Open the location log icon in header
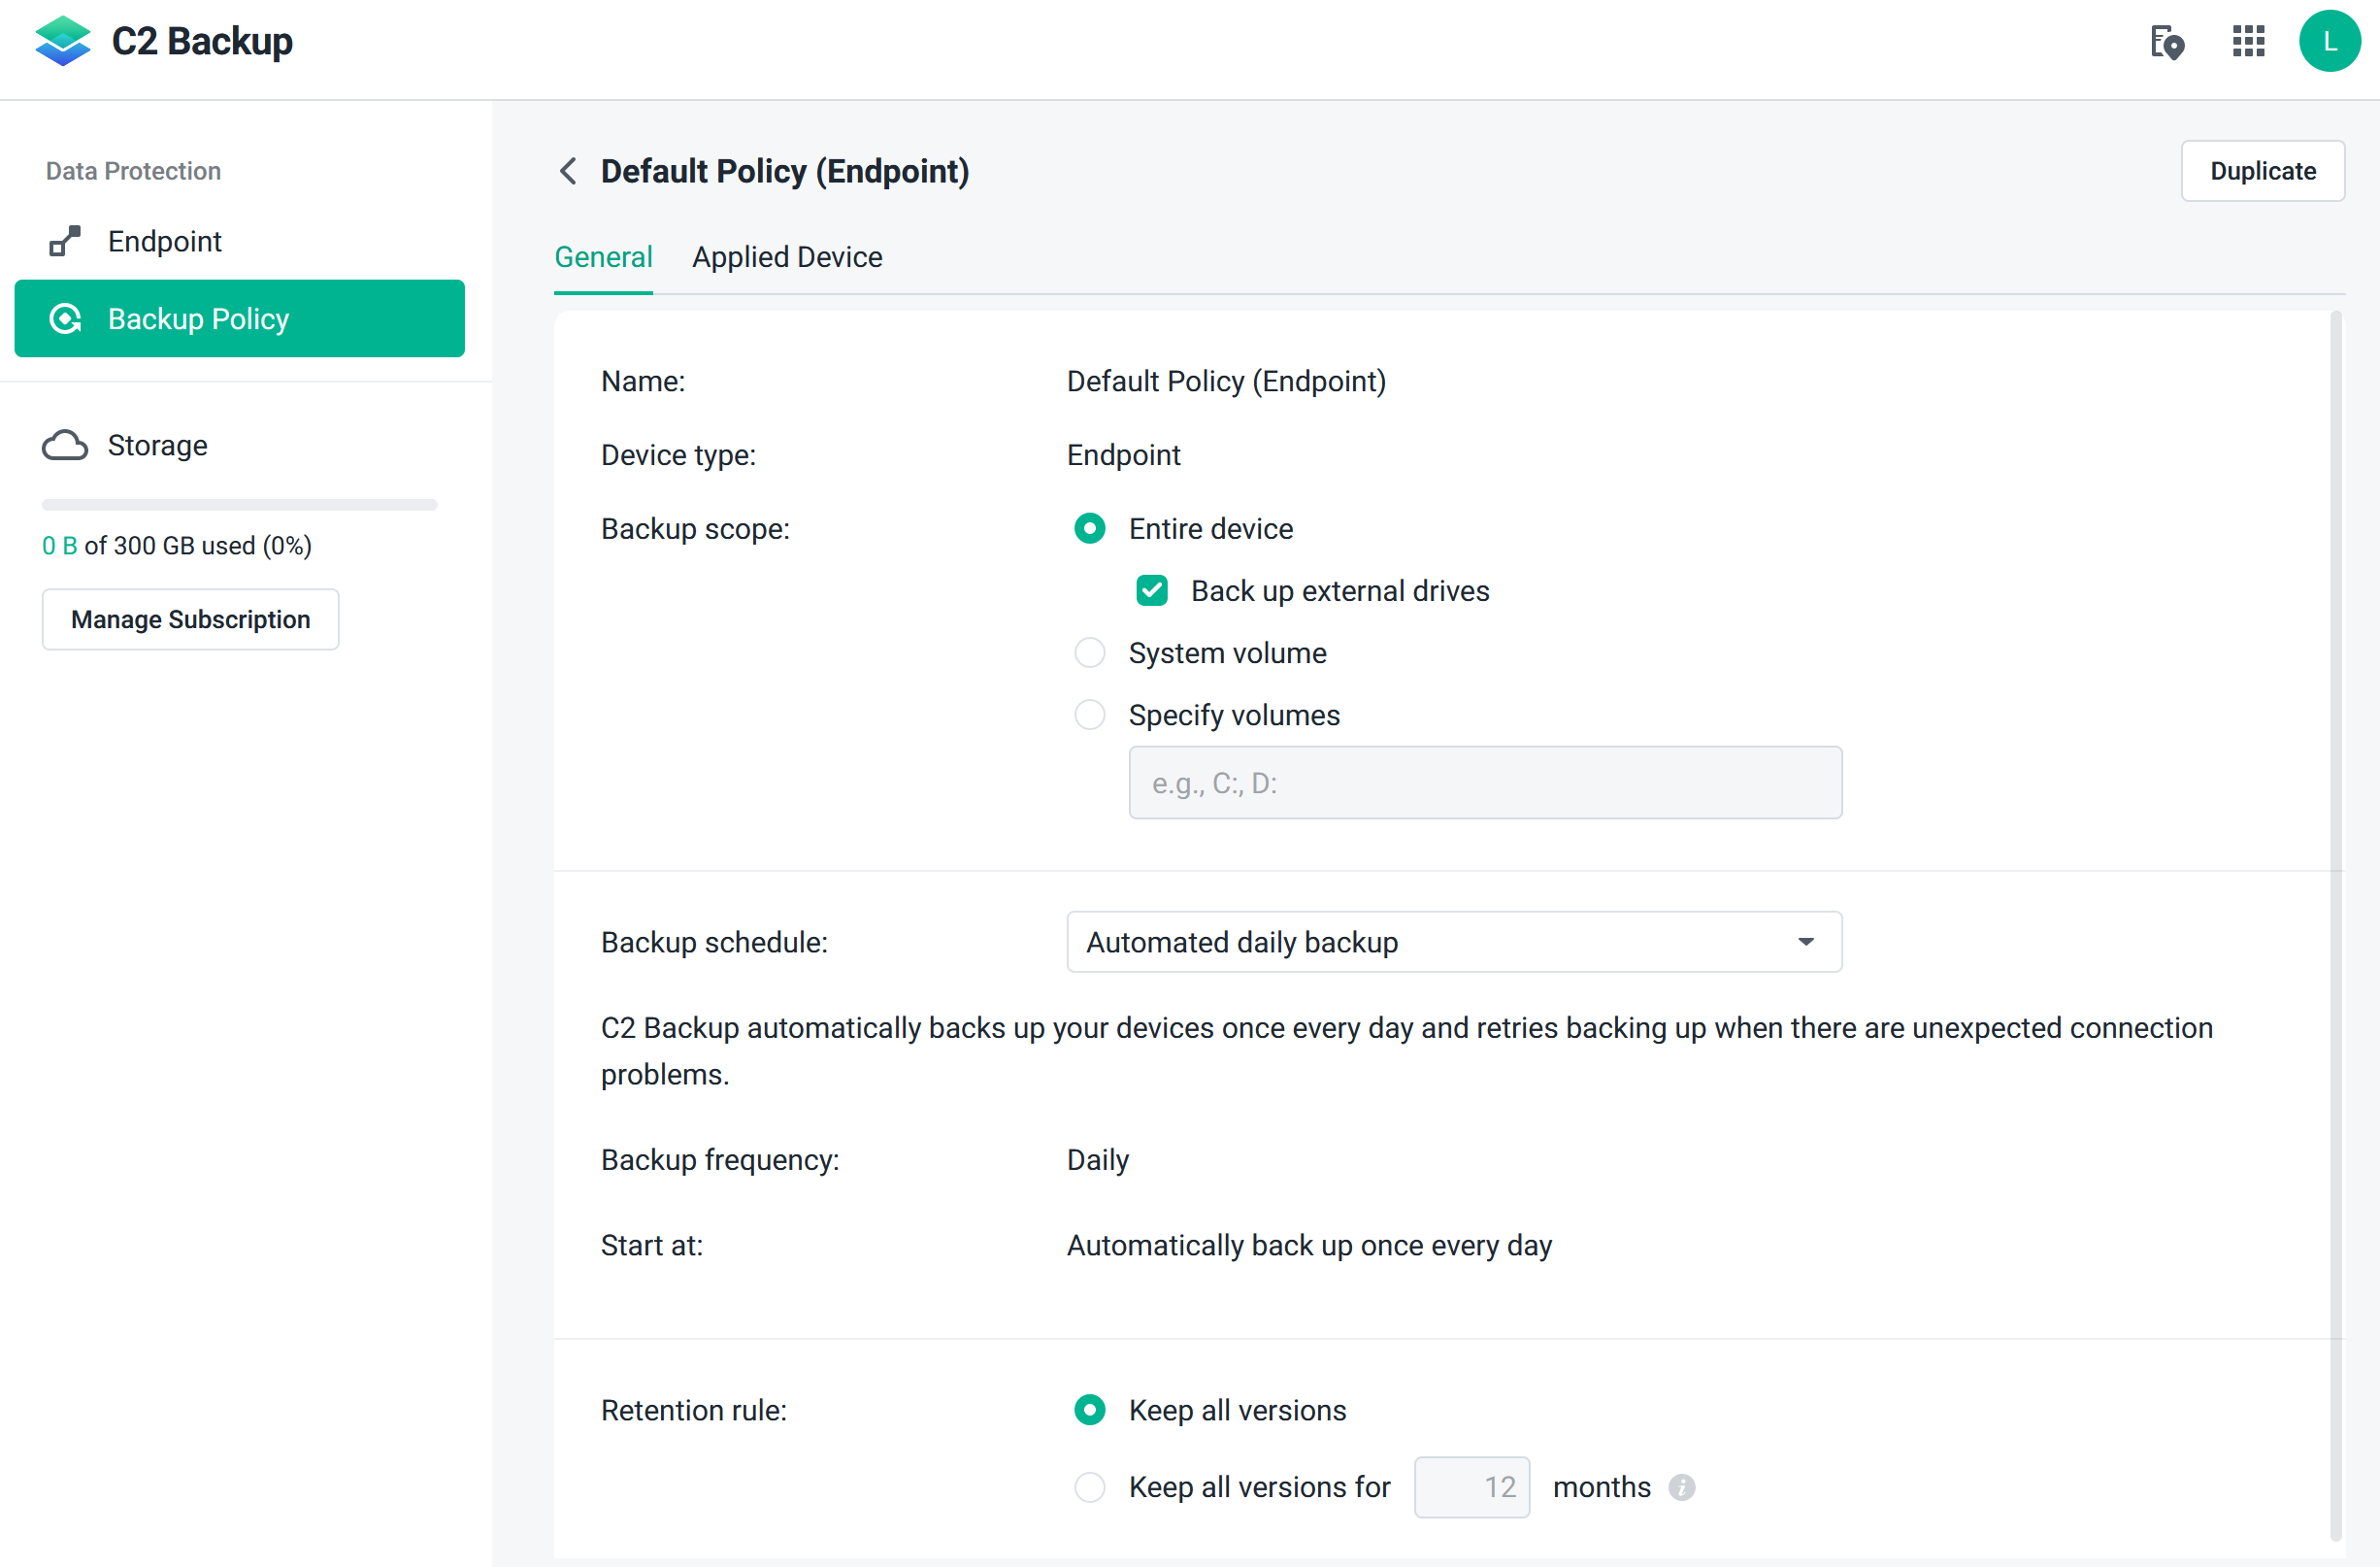2380x1567 pixels. 2167,42
